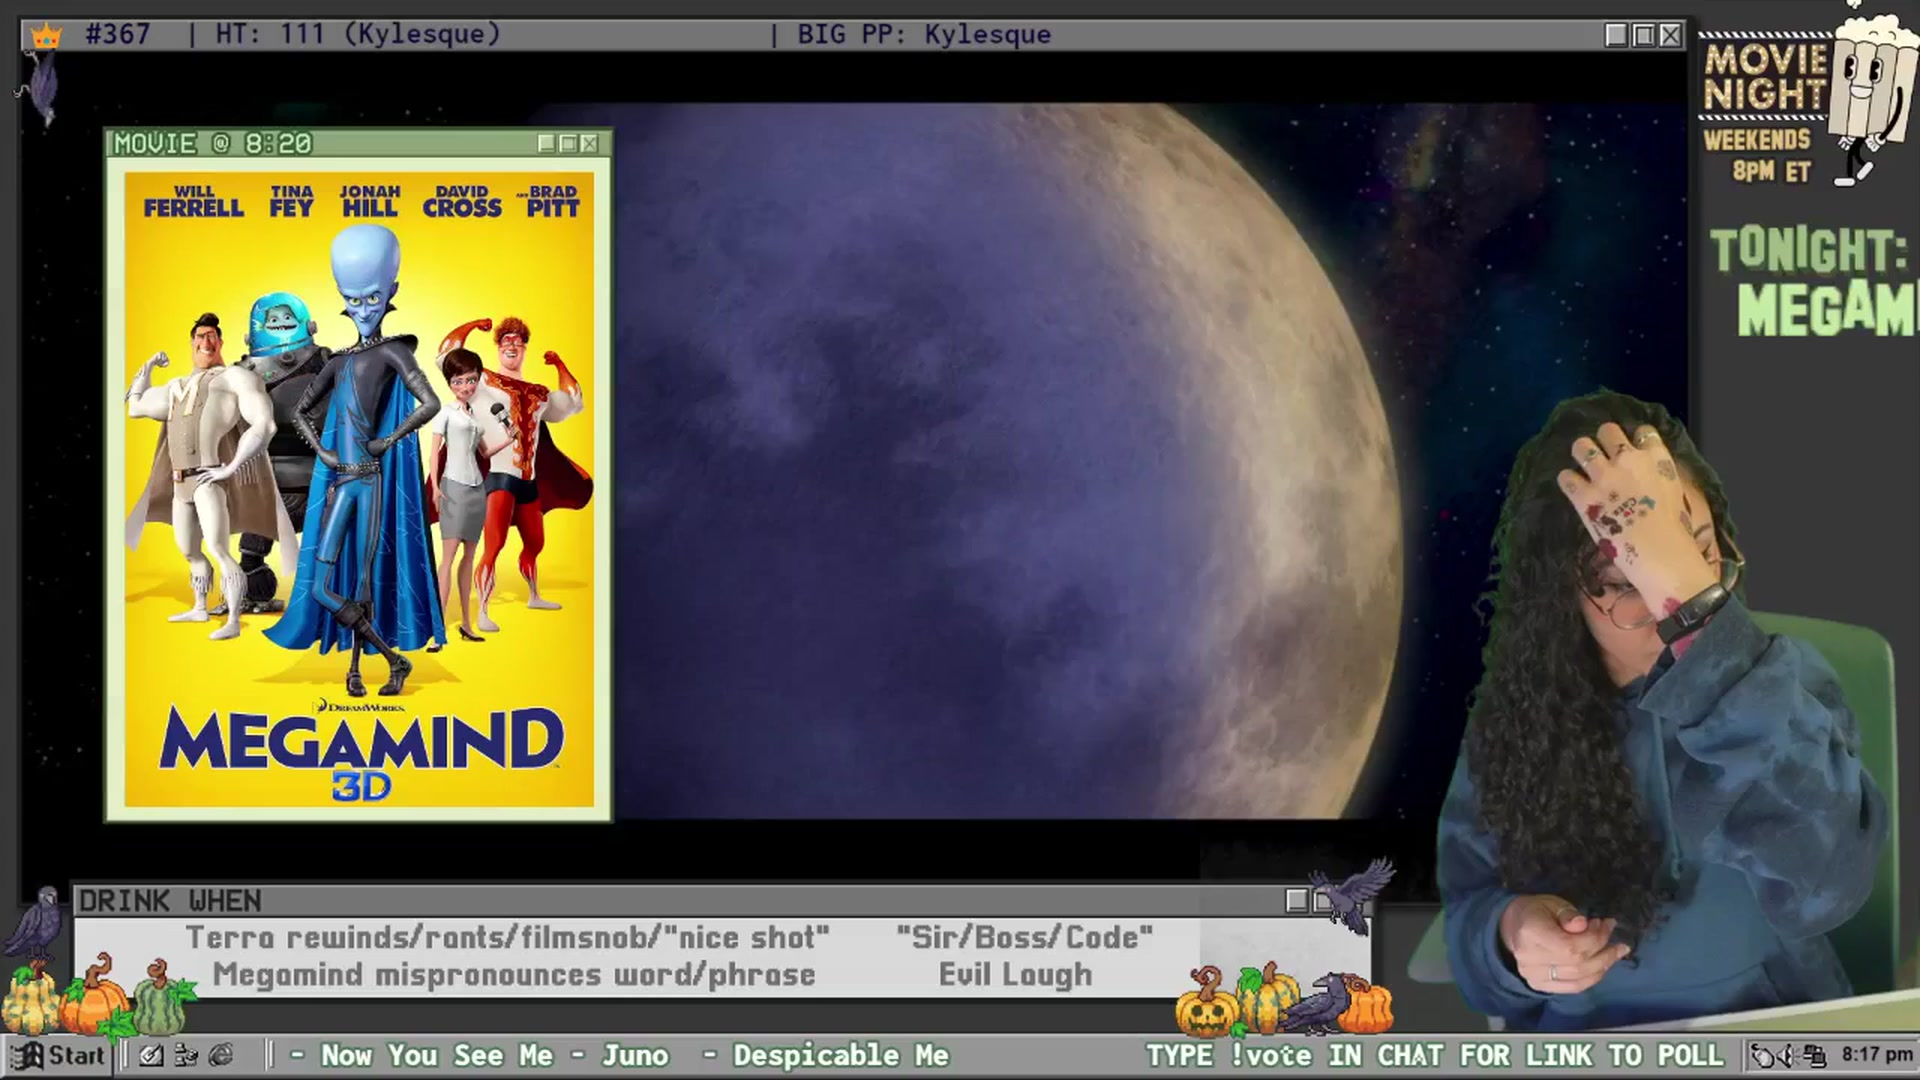Viewport: 1920px width, 1080px height.
Task: Click the 'Evil Laugh' drink rule
Action: point(1015,974)
